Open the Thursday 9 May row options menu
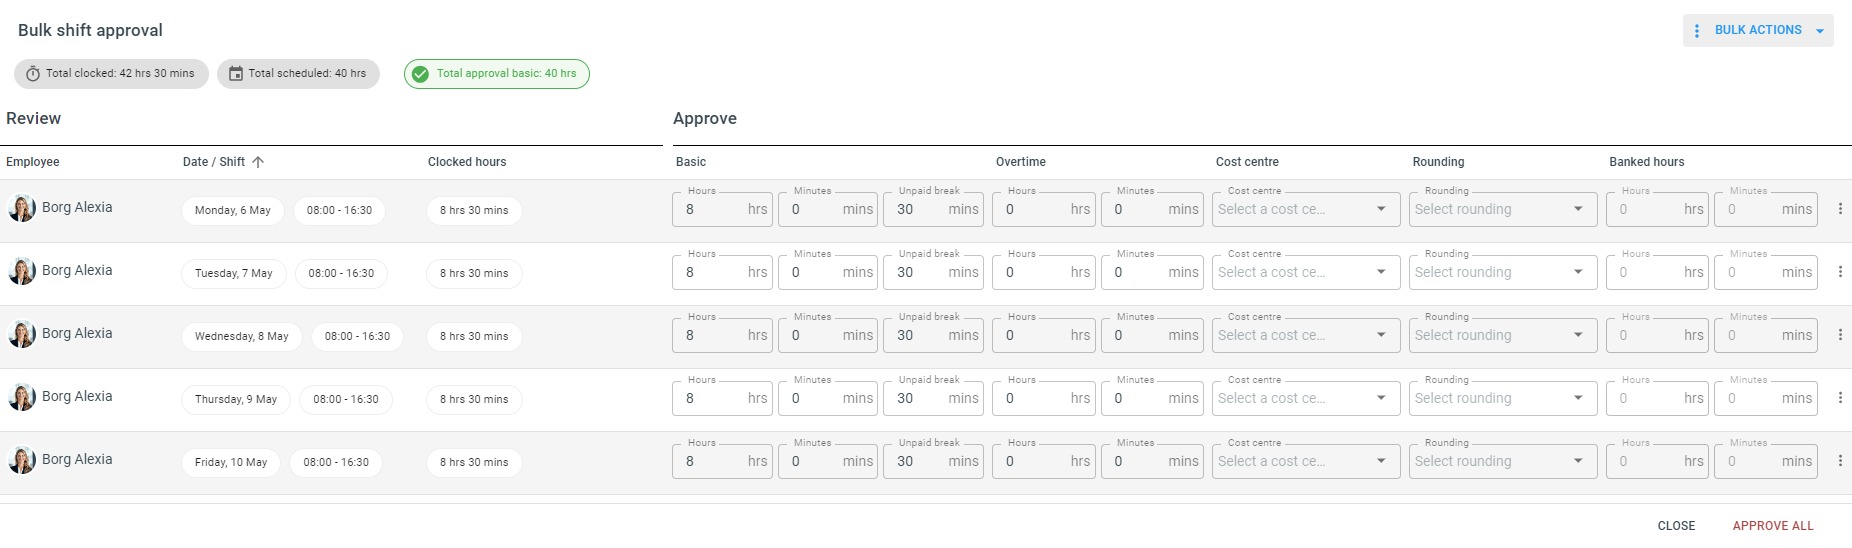The width and height of the screenshot is (1852, 548). click(x=1840, y=398)
